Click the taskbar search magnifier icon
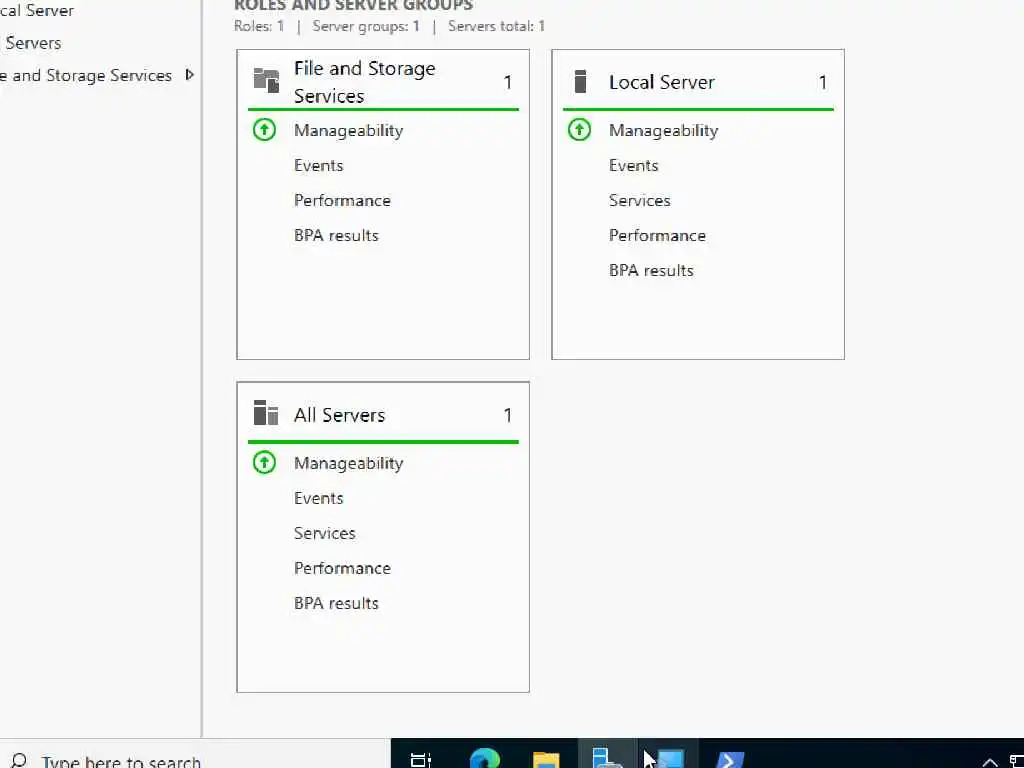Image resolution: width=1024 pixels, height=768 pixels. coord(19,761)
